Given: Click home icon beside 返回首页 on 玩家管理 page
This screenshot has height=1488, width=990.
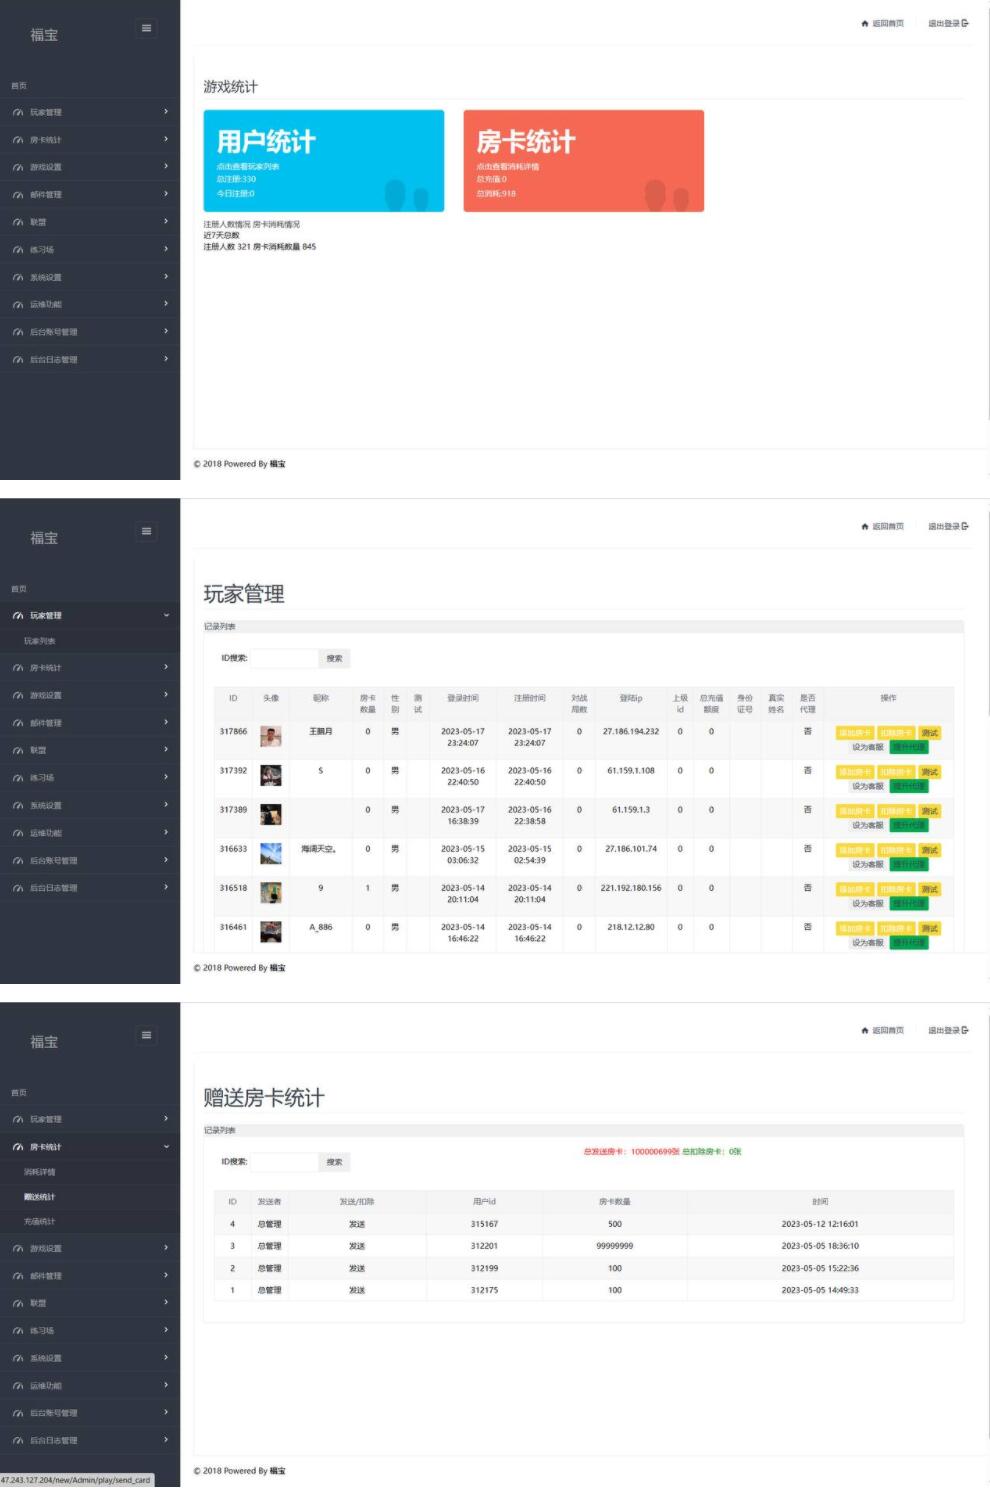Looking at the screenshot, I should tap(865, 527).
